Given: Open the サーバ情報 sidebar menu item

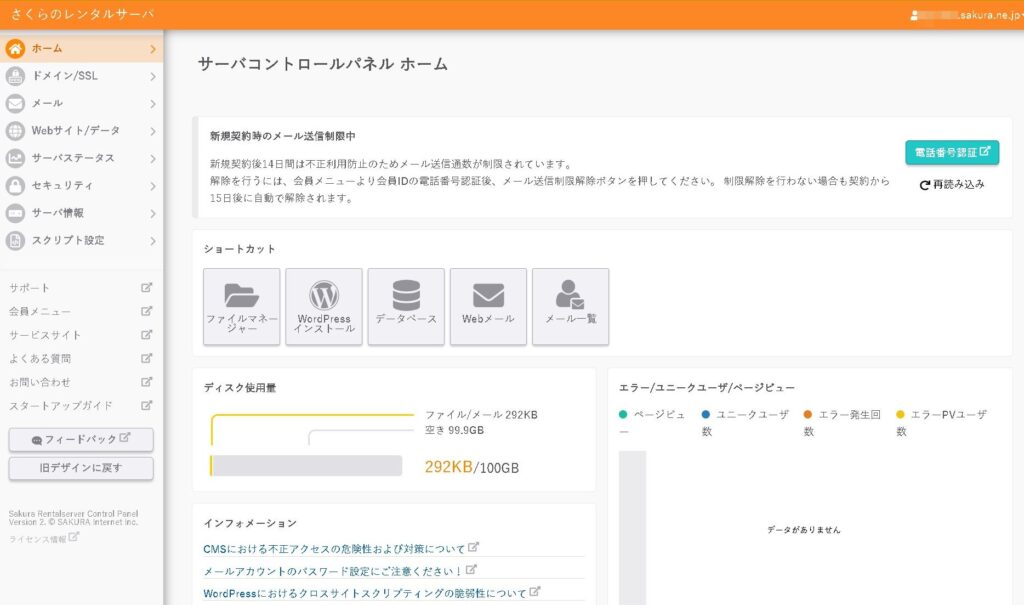Looking at the screenshot, I should (x=58, y=213).
